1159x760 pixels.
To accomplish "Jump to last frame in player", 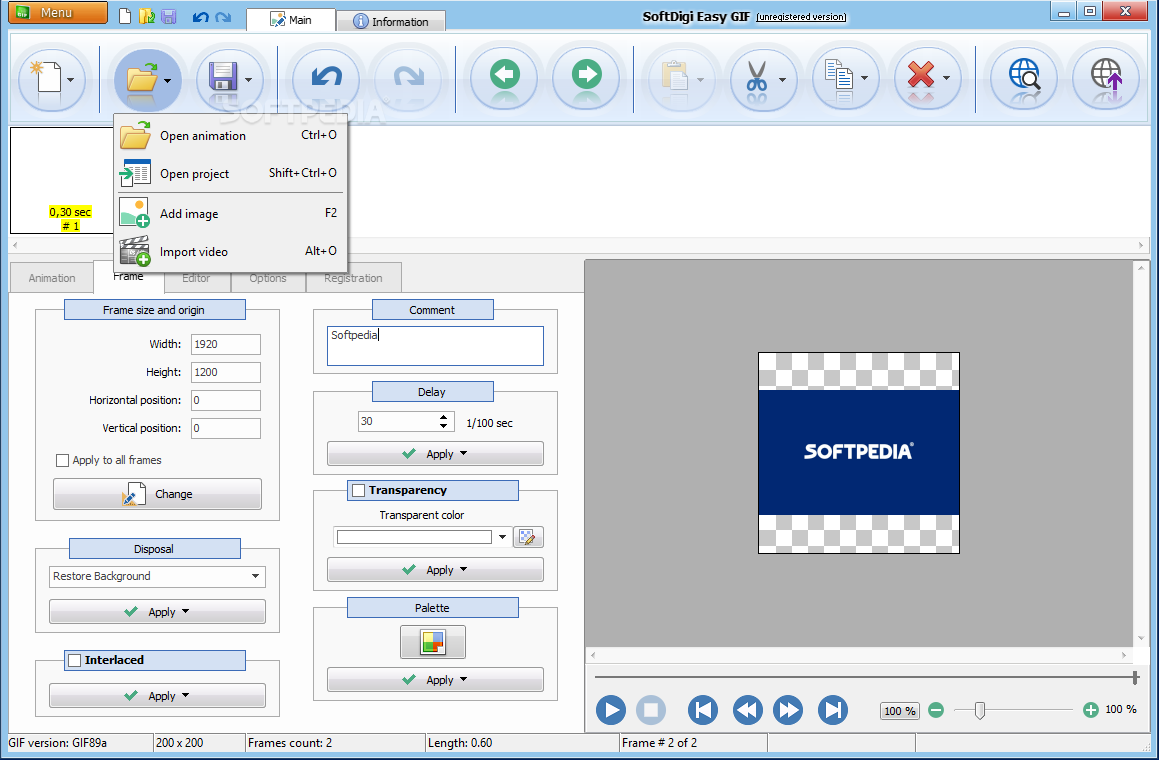I will click(x=832, y=710).
